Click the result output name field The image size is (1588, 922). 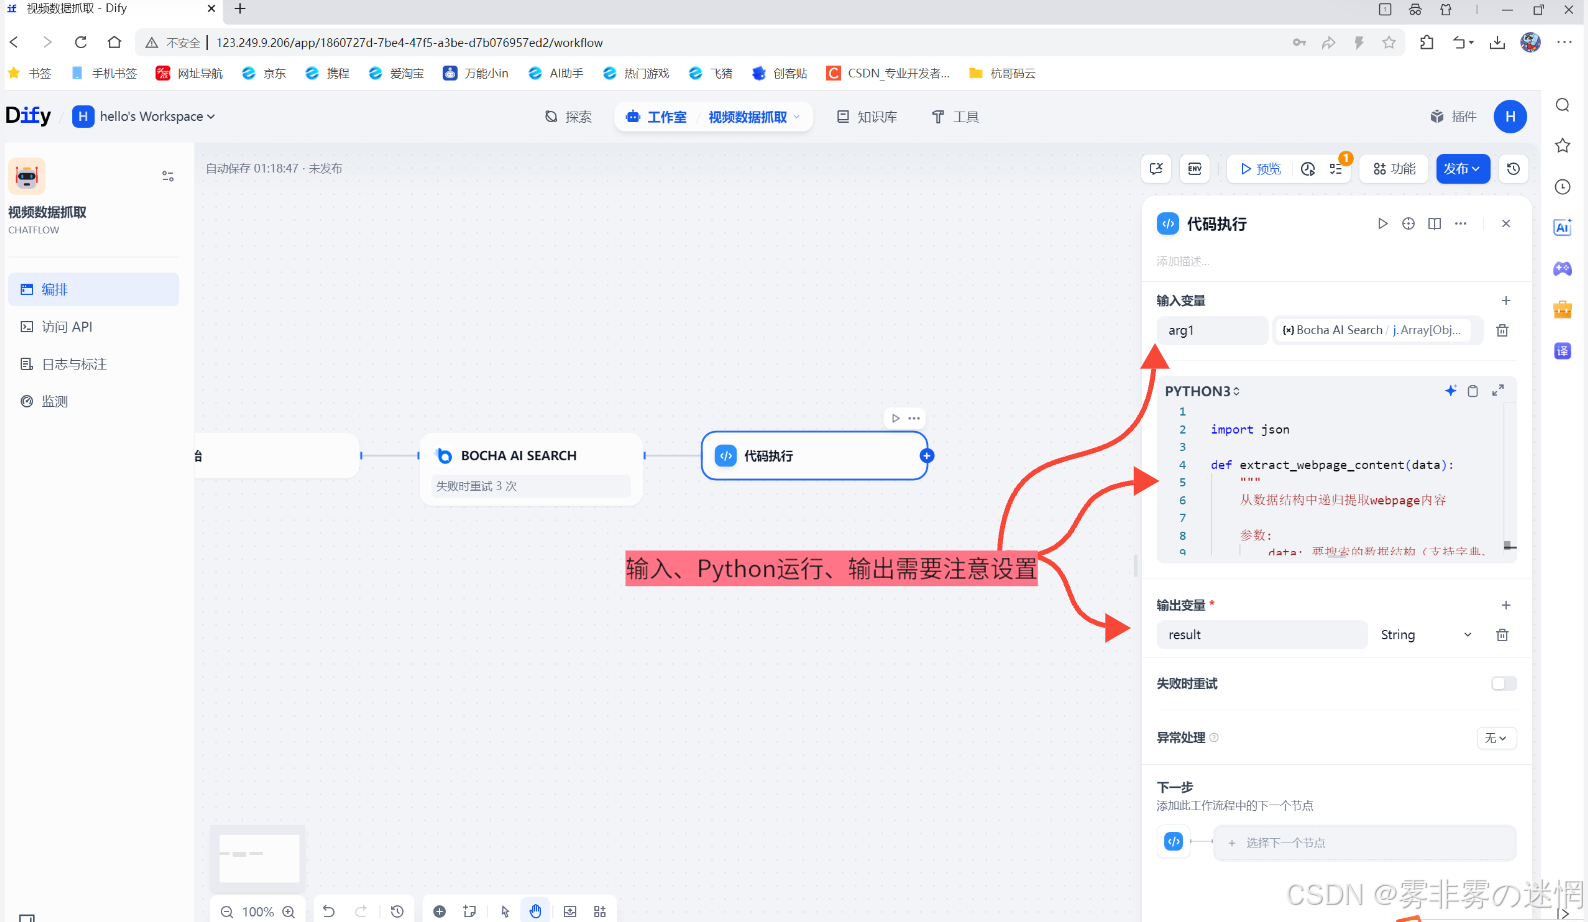pyautogui.click(x=1262, y=635)
